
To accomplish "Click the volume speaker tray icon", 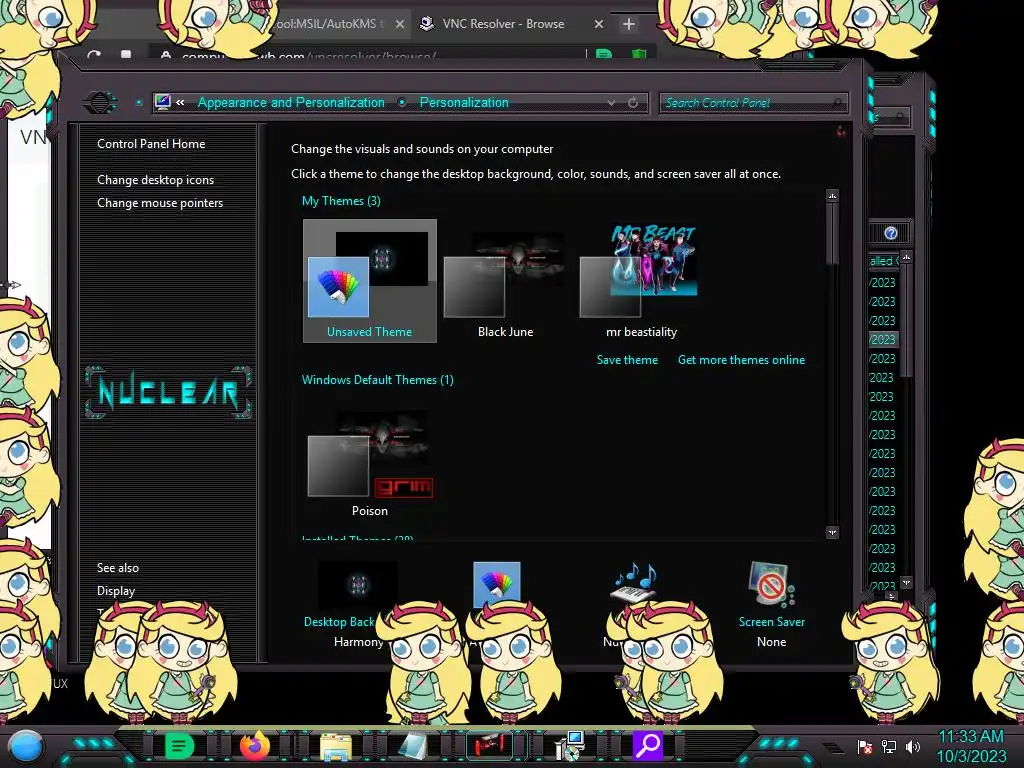I will point(913,747).
